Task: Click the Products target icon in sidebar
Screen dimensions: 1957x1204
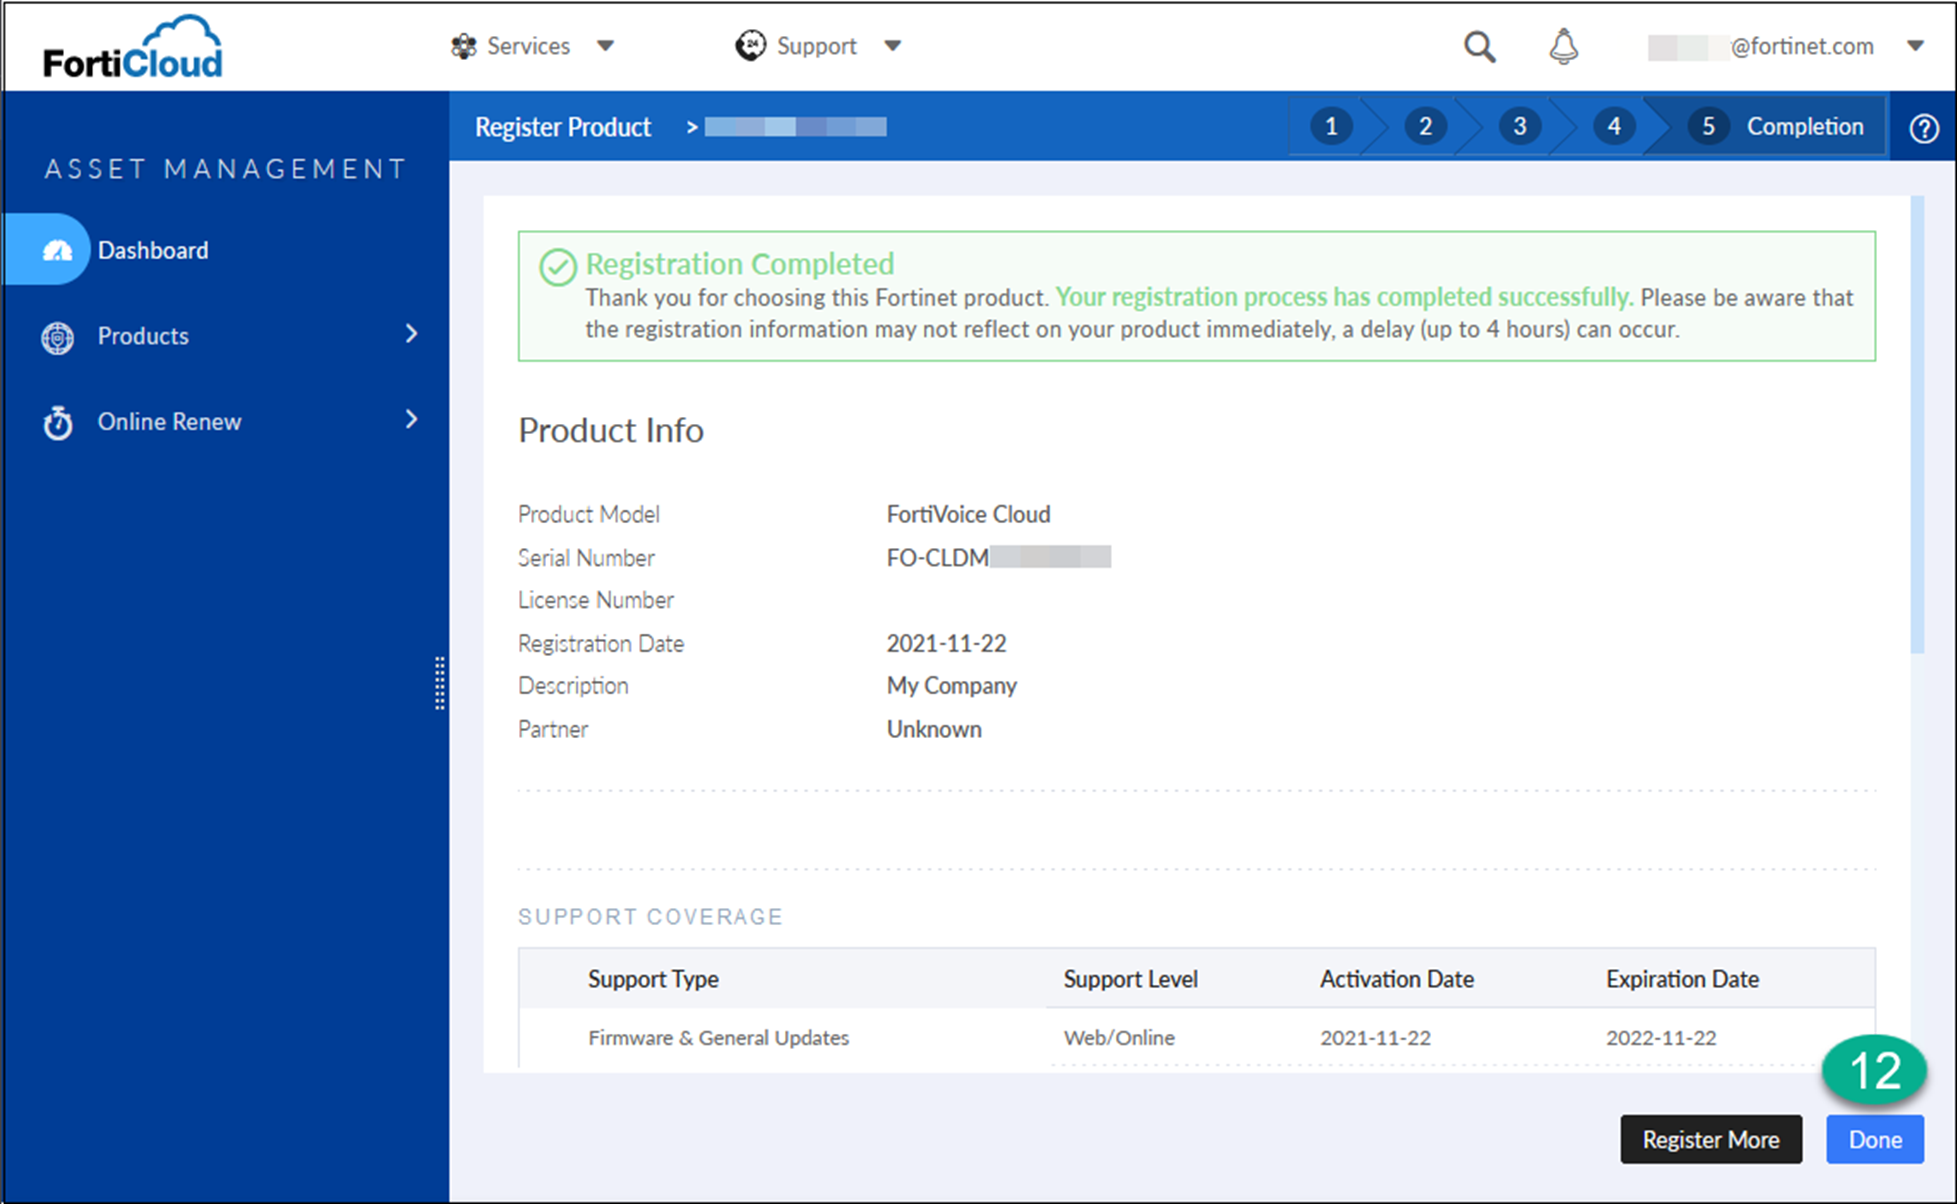Action: click(x=58, y=337)
